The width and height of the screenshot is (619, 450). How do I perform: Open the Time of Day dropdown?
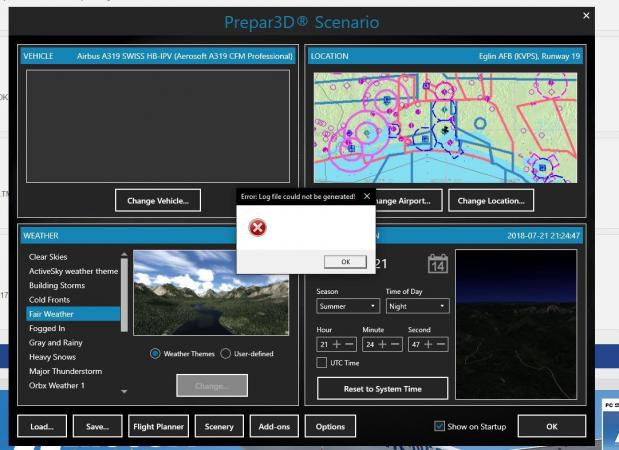[417, 306]
